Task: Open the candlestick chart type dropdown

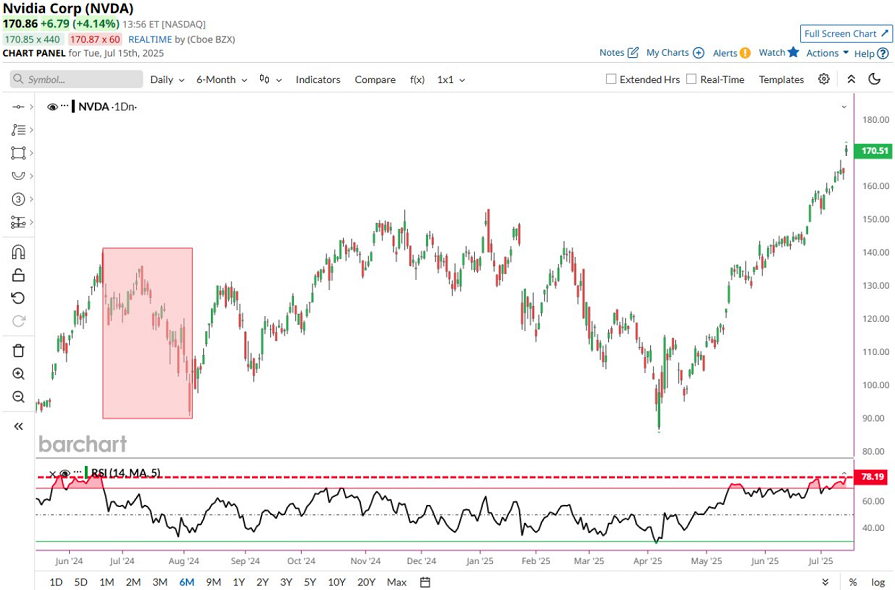Action: click(271, 79)
